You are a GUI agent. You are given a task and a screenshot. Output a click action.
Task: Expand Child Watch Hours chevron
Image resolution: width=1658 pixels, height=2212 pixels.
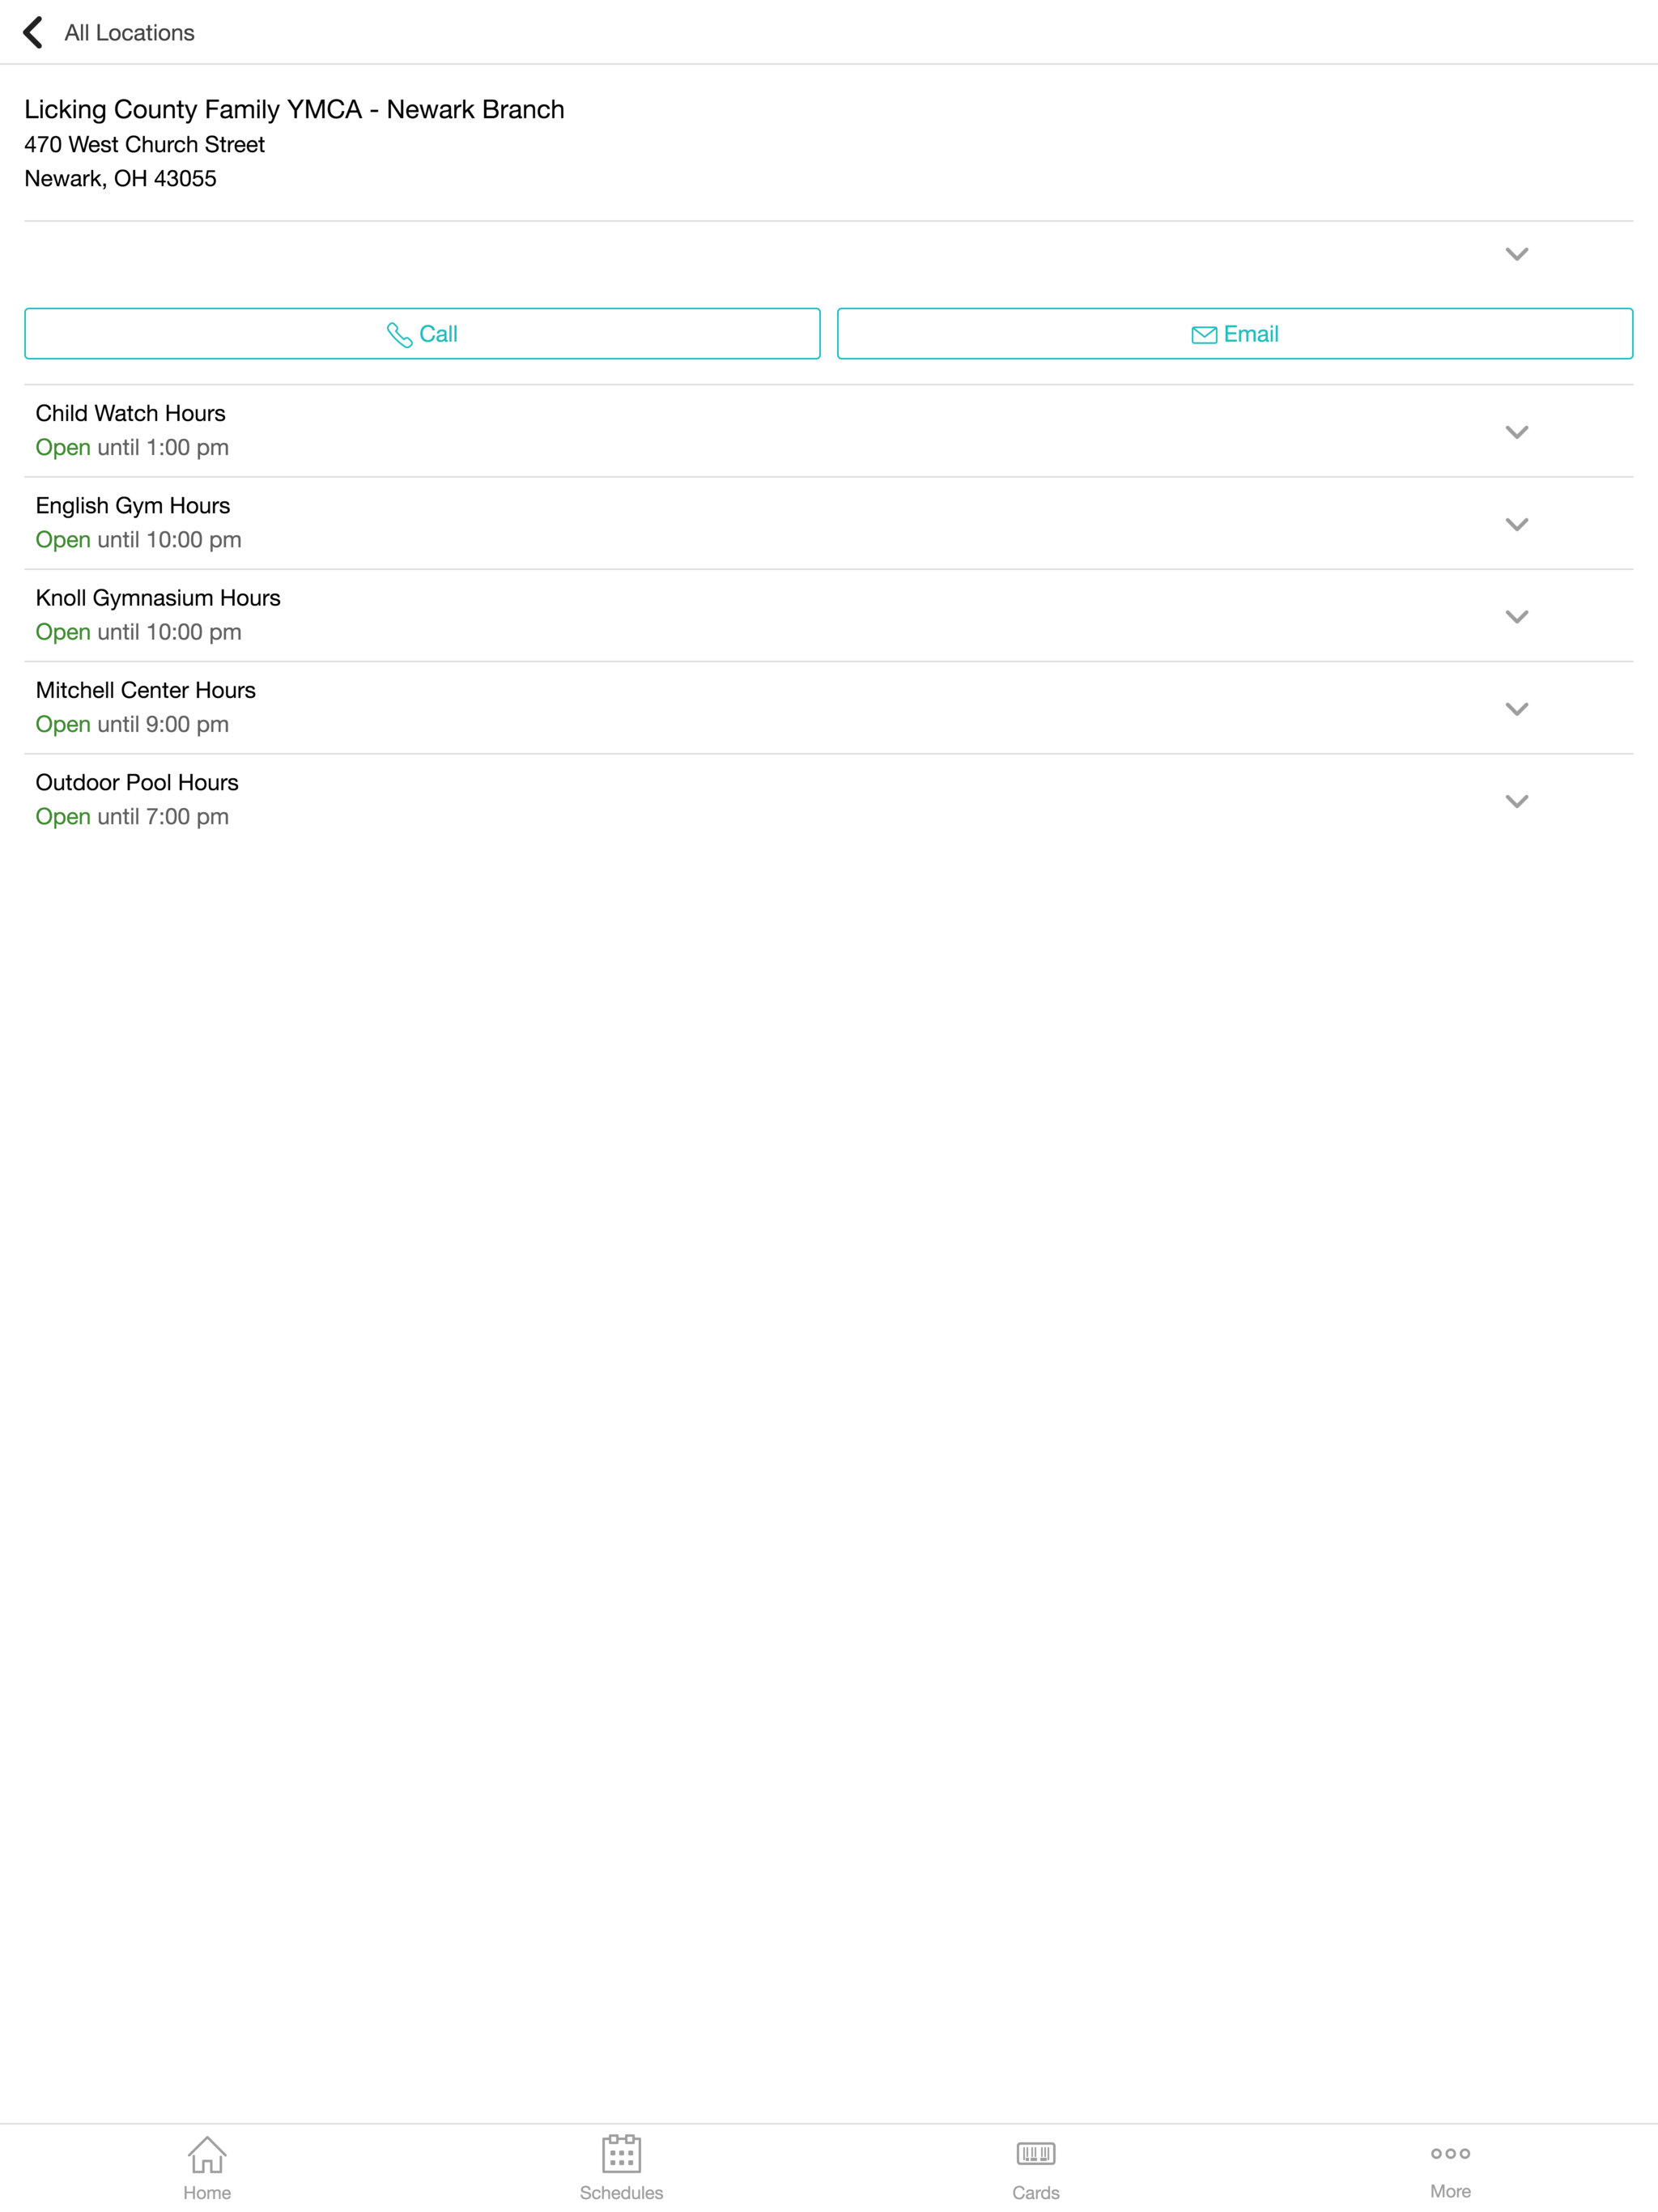pos(1516,432)
